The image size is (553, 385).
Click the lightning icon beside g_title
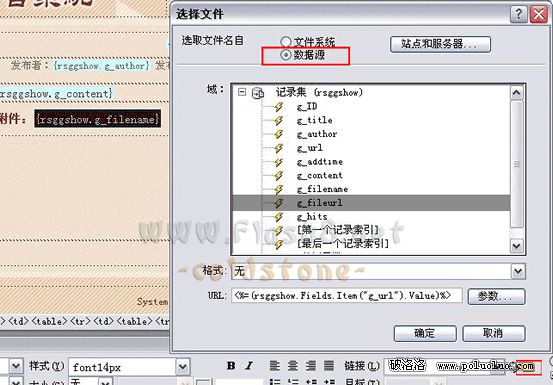[279, 121]
